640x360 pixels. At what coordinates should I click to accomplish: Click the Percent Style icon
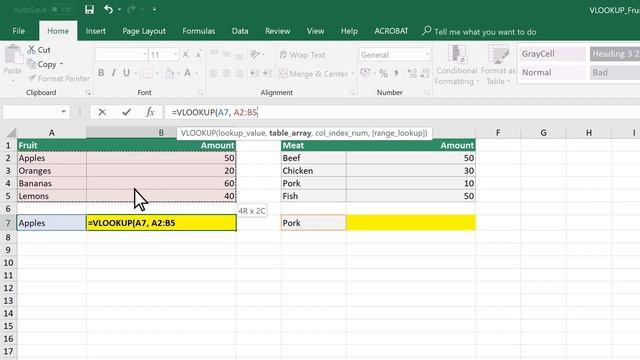[383, 73]
